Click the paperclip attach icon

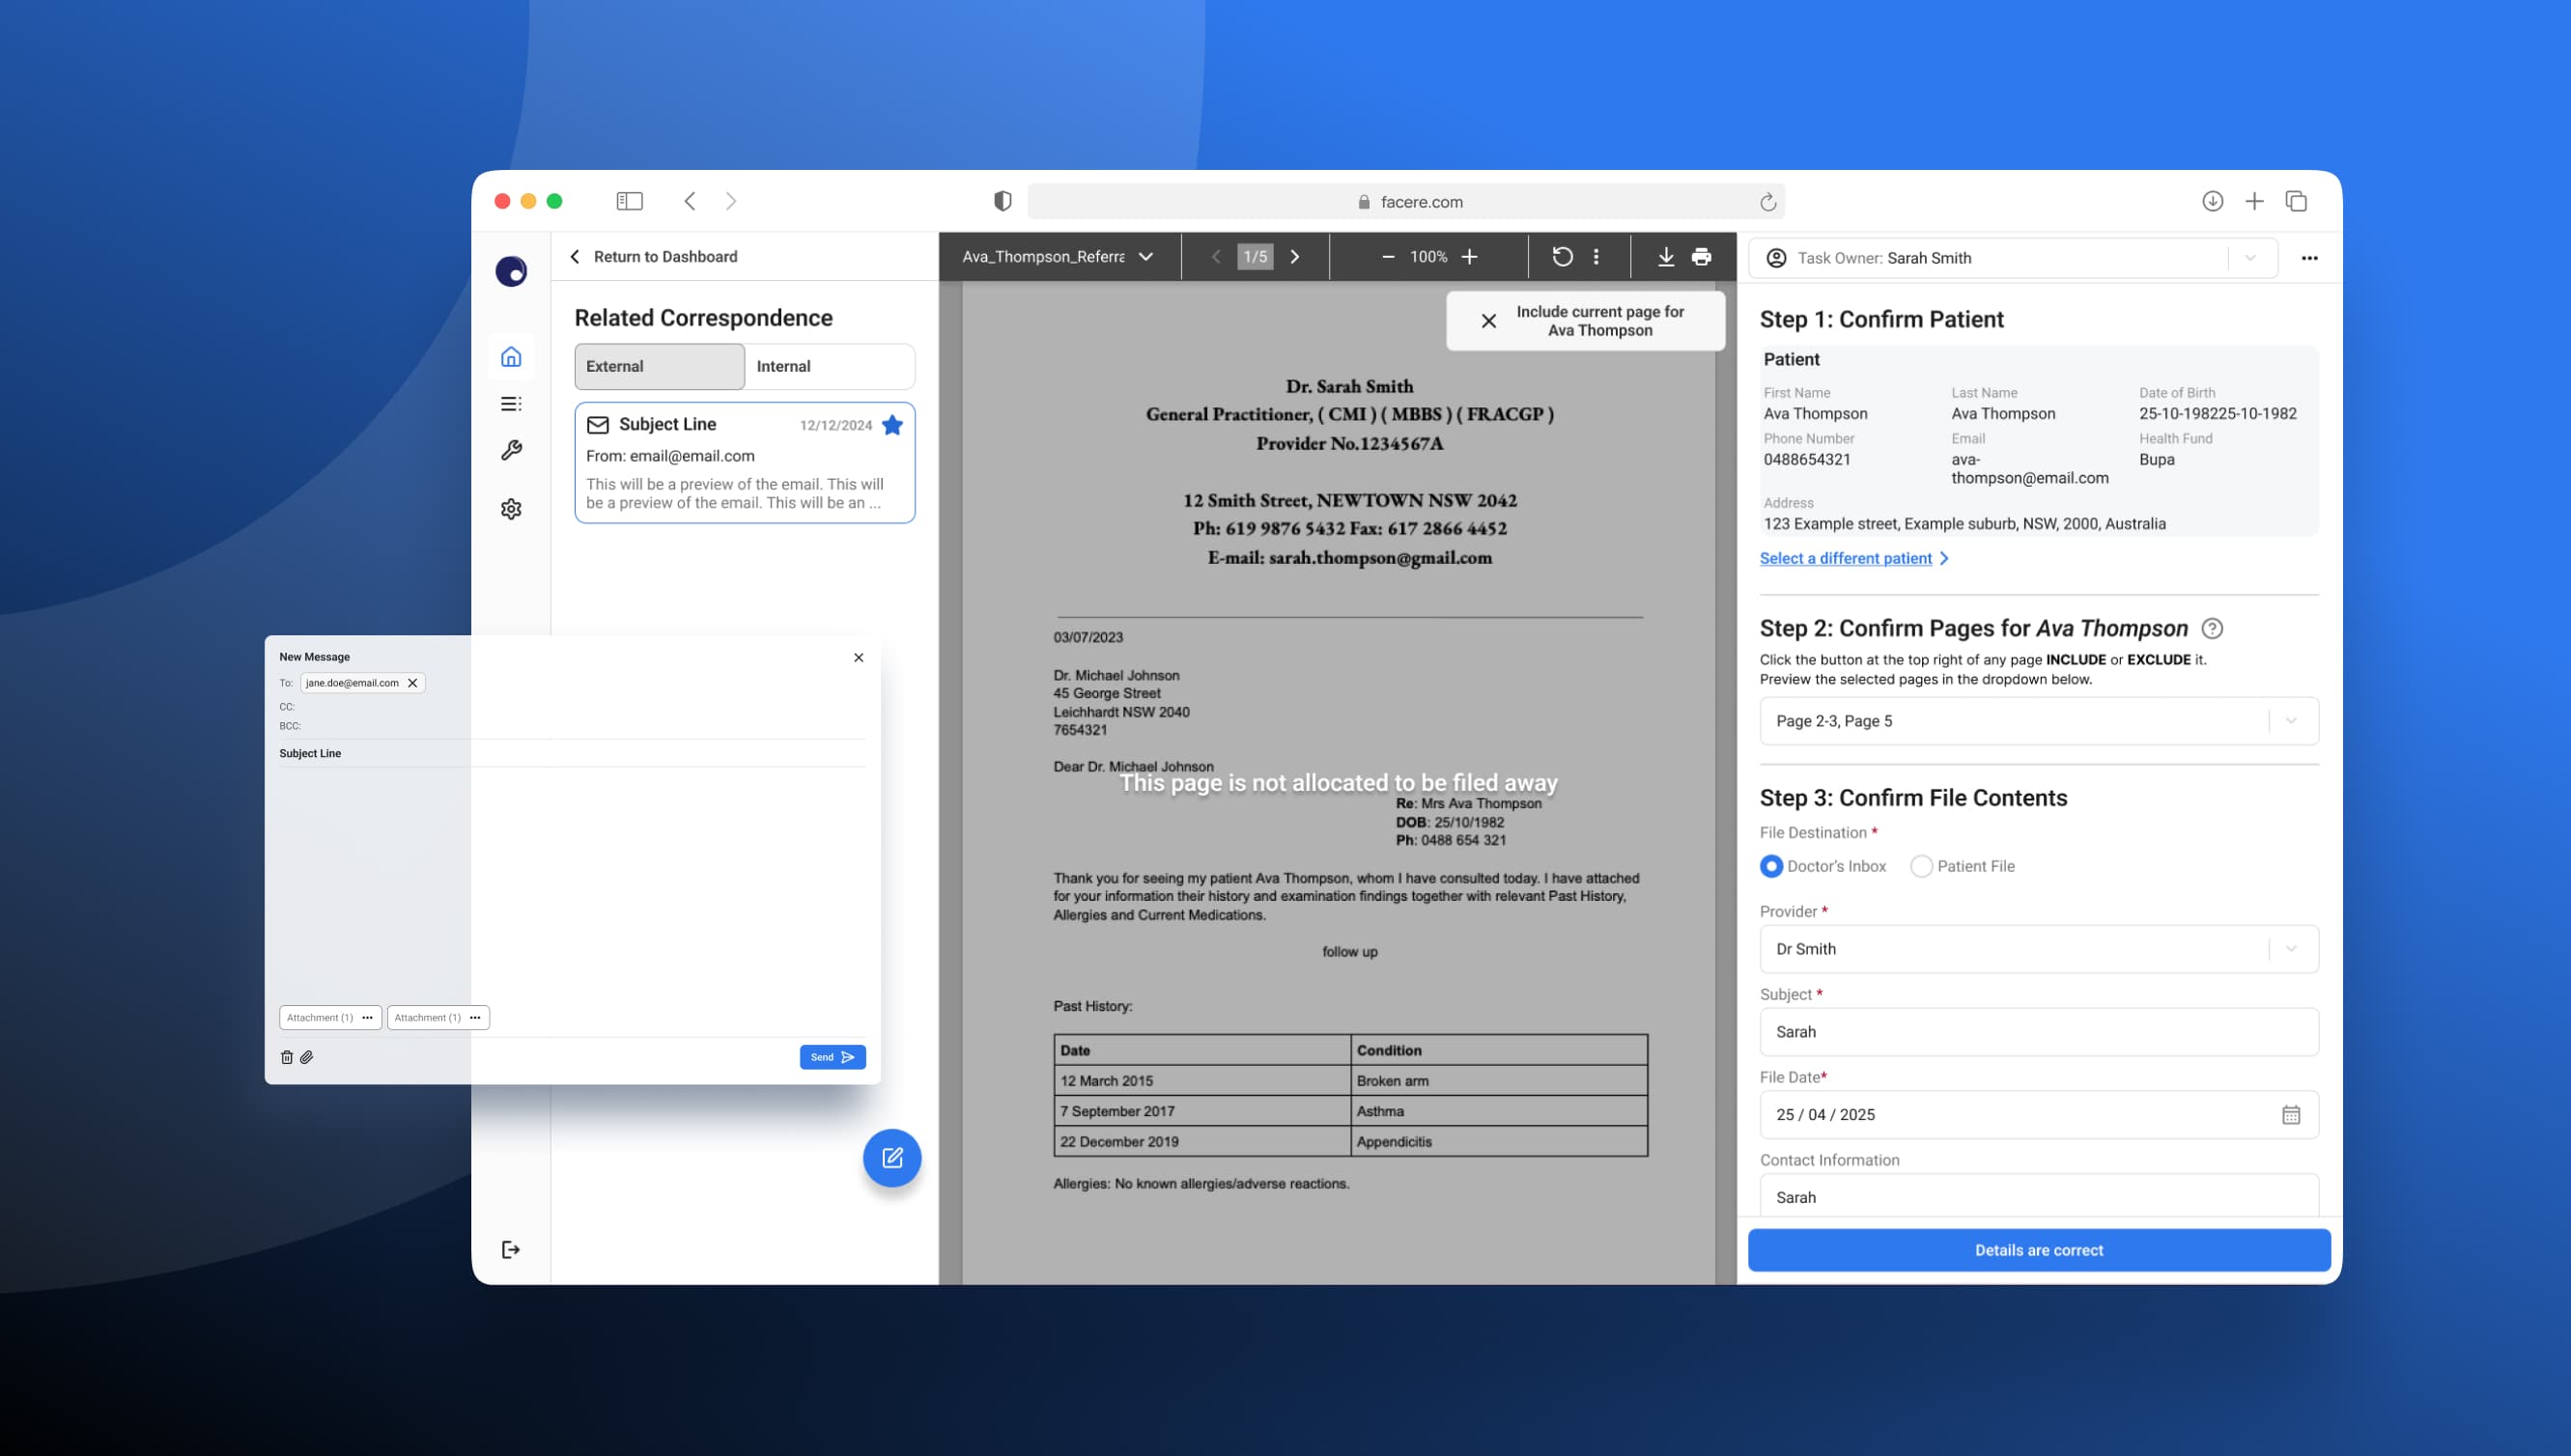coord(307,1057)
